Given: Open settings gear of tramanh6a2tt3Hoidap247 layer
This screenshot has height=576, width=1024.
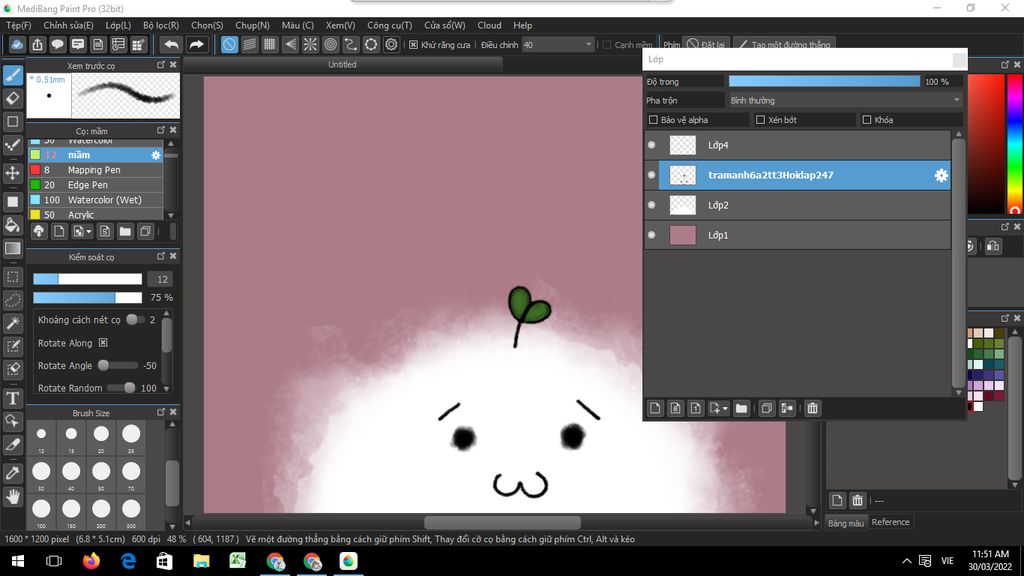Looking at the screenshot, I should click(941, 175).
